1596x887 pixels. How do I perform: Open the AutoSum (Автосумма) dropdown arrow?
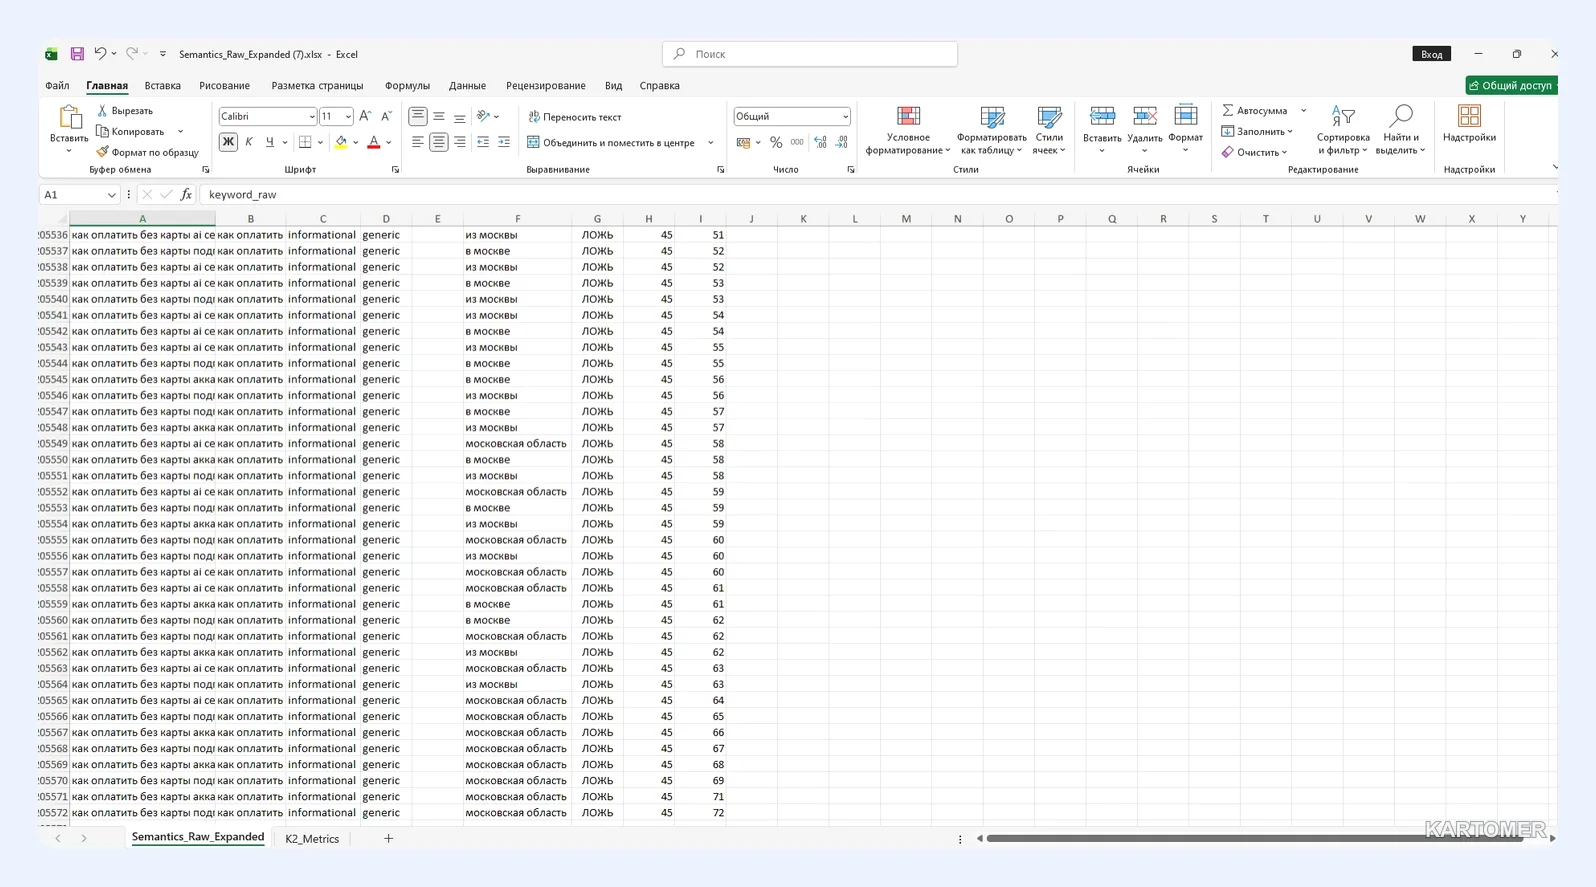pos(1303,110)
